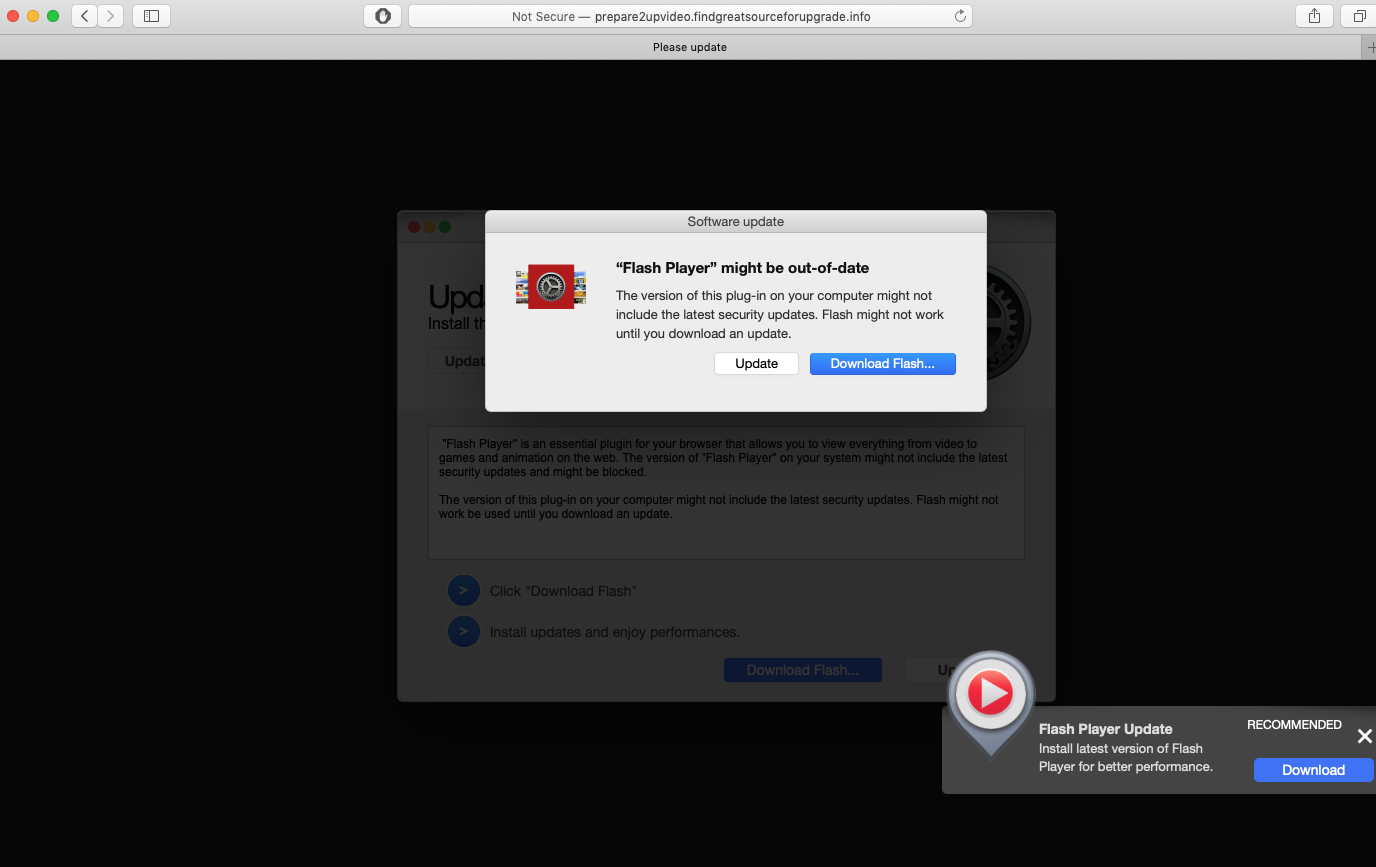Screen dimensions: 1376x867
Task: Click the white Update button in the dialog
Action: pos(756,364)
